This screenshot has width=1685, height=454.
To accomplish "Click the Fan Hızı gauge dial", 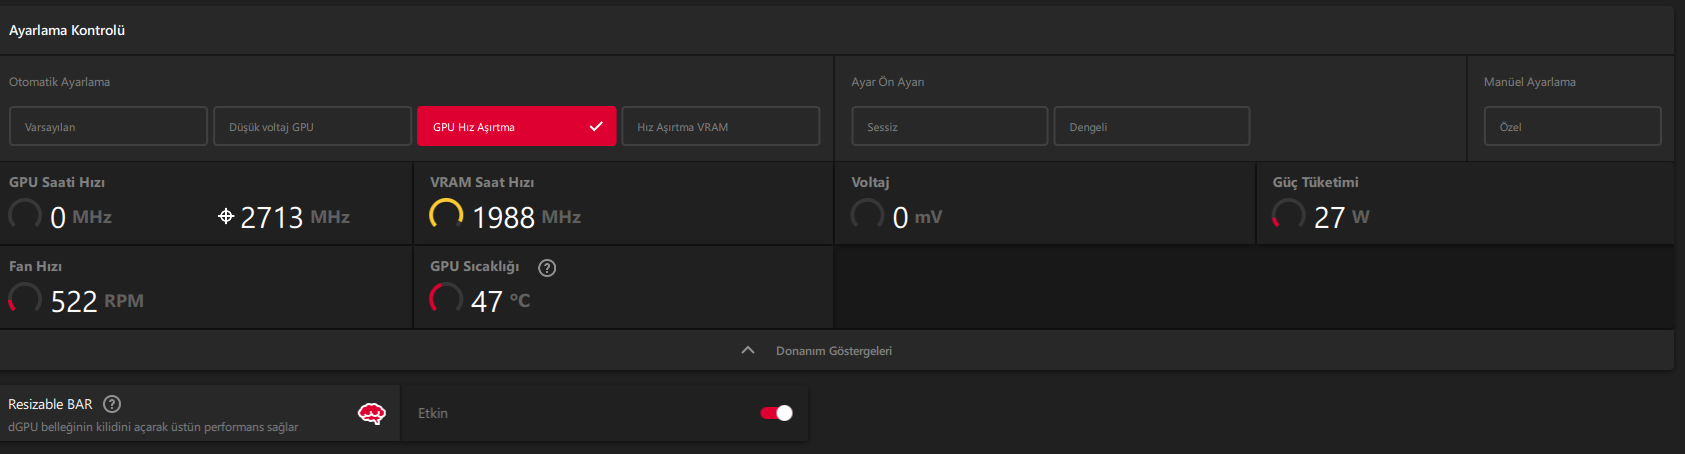I will pyautogui.click(x=25, y=299).
